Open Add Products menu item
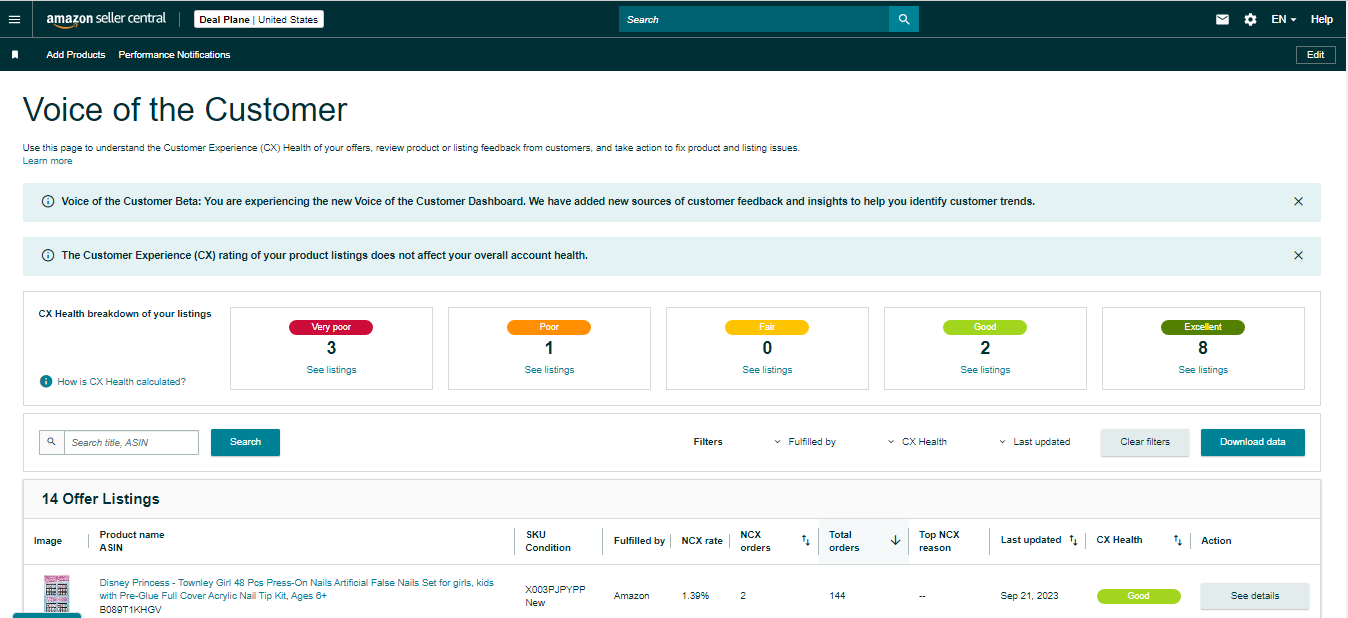 click(75, 55)
